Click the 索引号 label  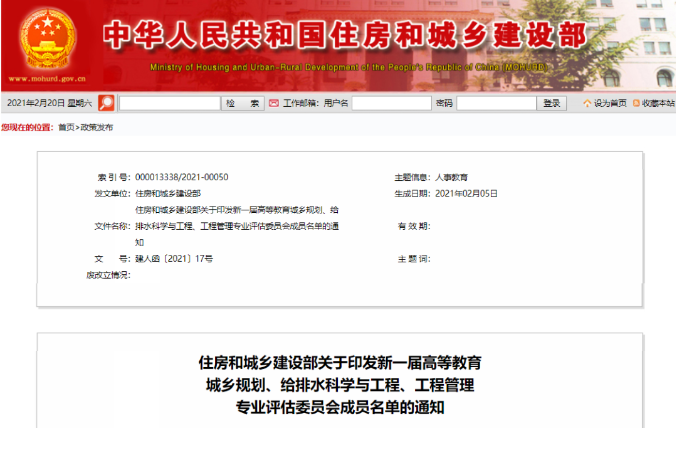coord(114,177)
